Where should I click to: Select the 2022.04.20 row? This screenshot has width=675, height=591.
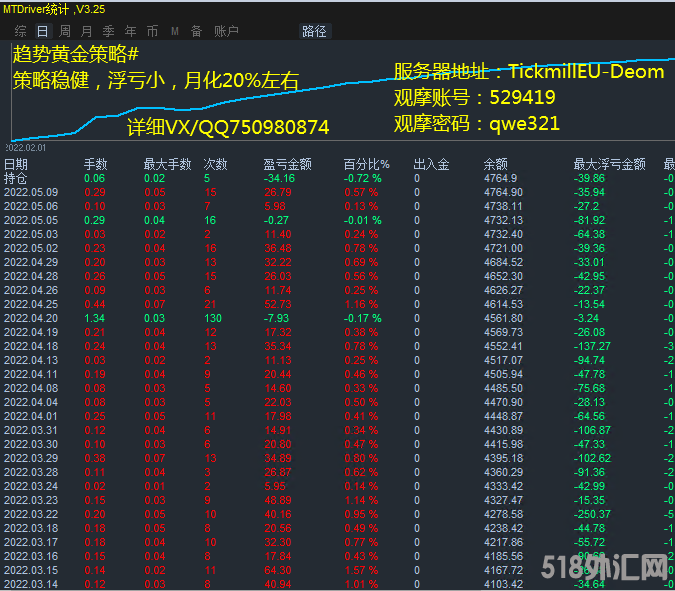31,317
